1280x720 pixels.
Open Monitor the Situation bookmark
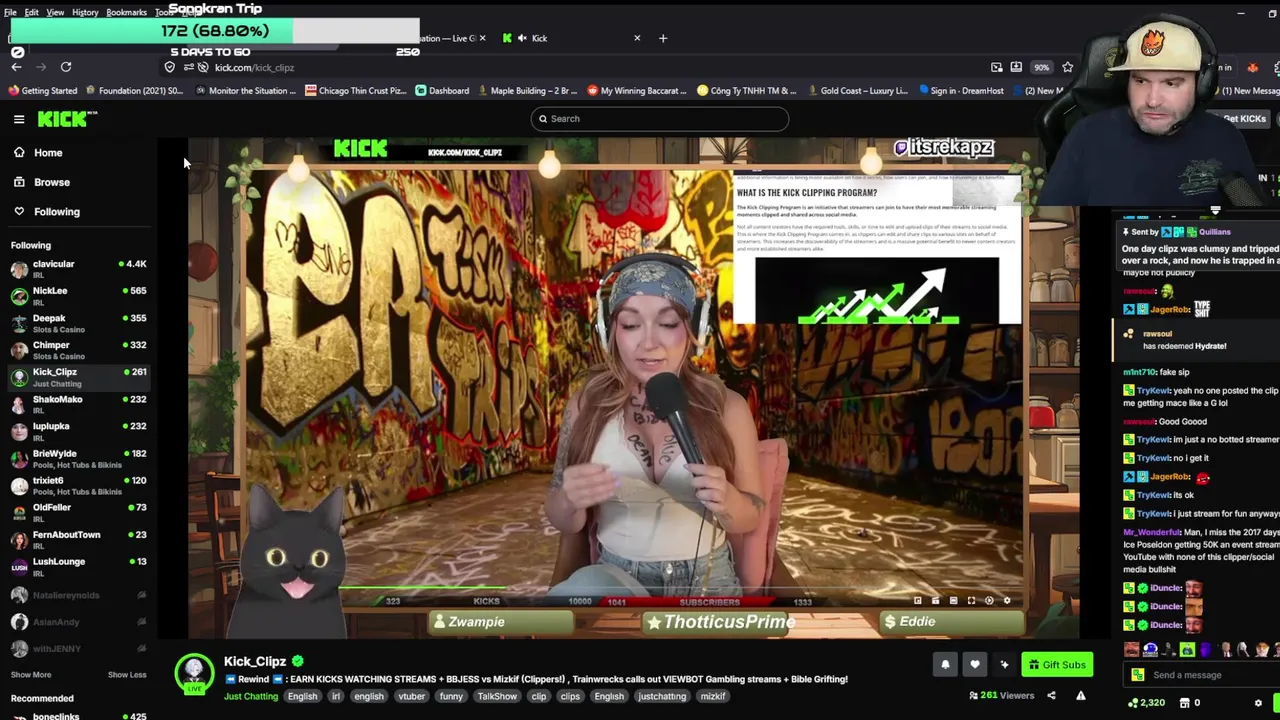pyautogui.click(x=245, y=91)
